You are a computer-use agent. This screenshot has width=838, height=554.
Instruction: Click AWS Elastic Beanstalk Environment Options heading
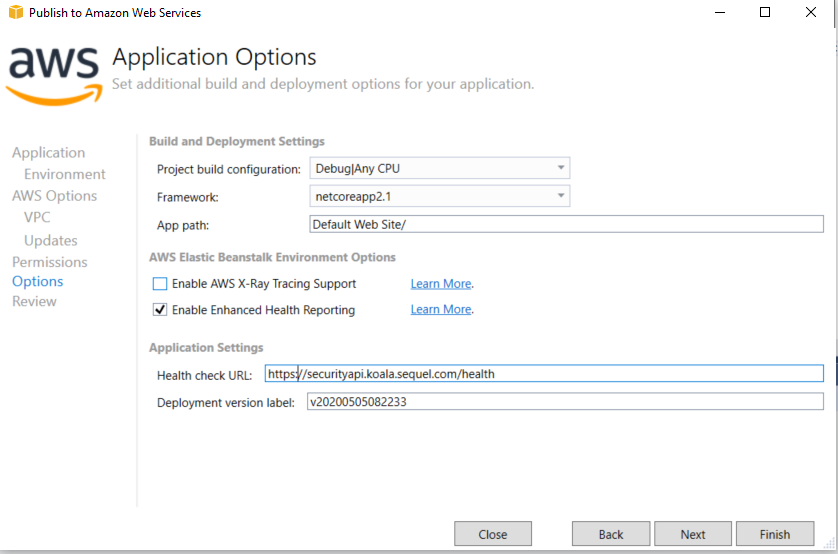[272, 257]
